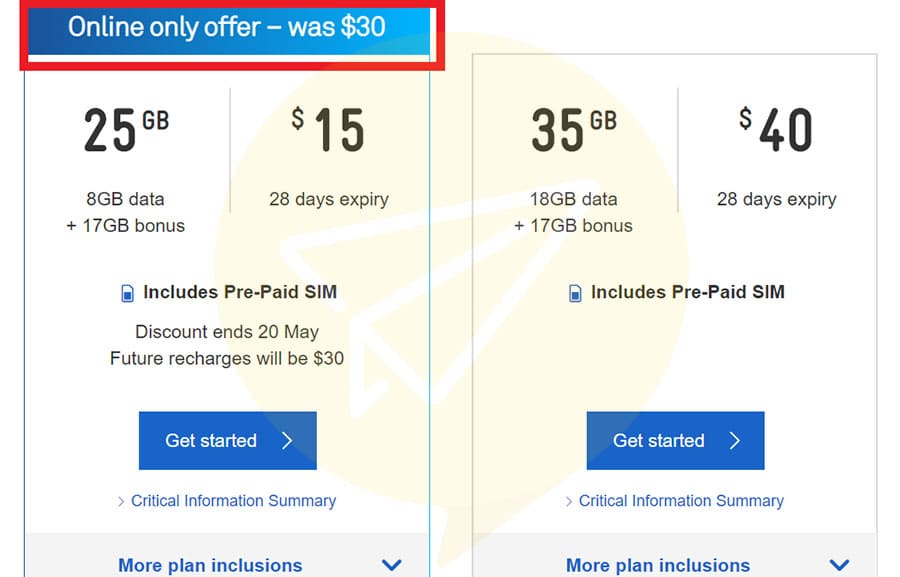This screenshot has width=900, height=577.
Task: Click the chevron arrow under the $40 plan
Action: 839,565
